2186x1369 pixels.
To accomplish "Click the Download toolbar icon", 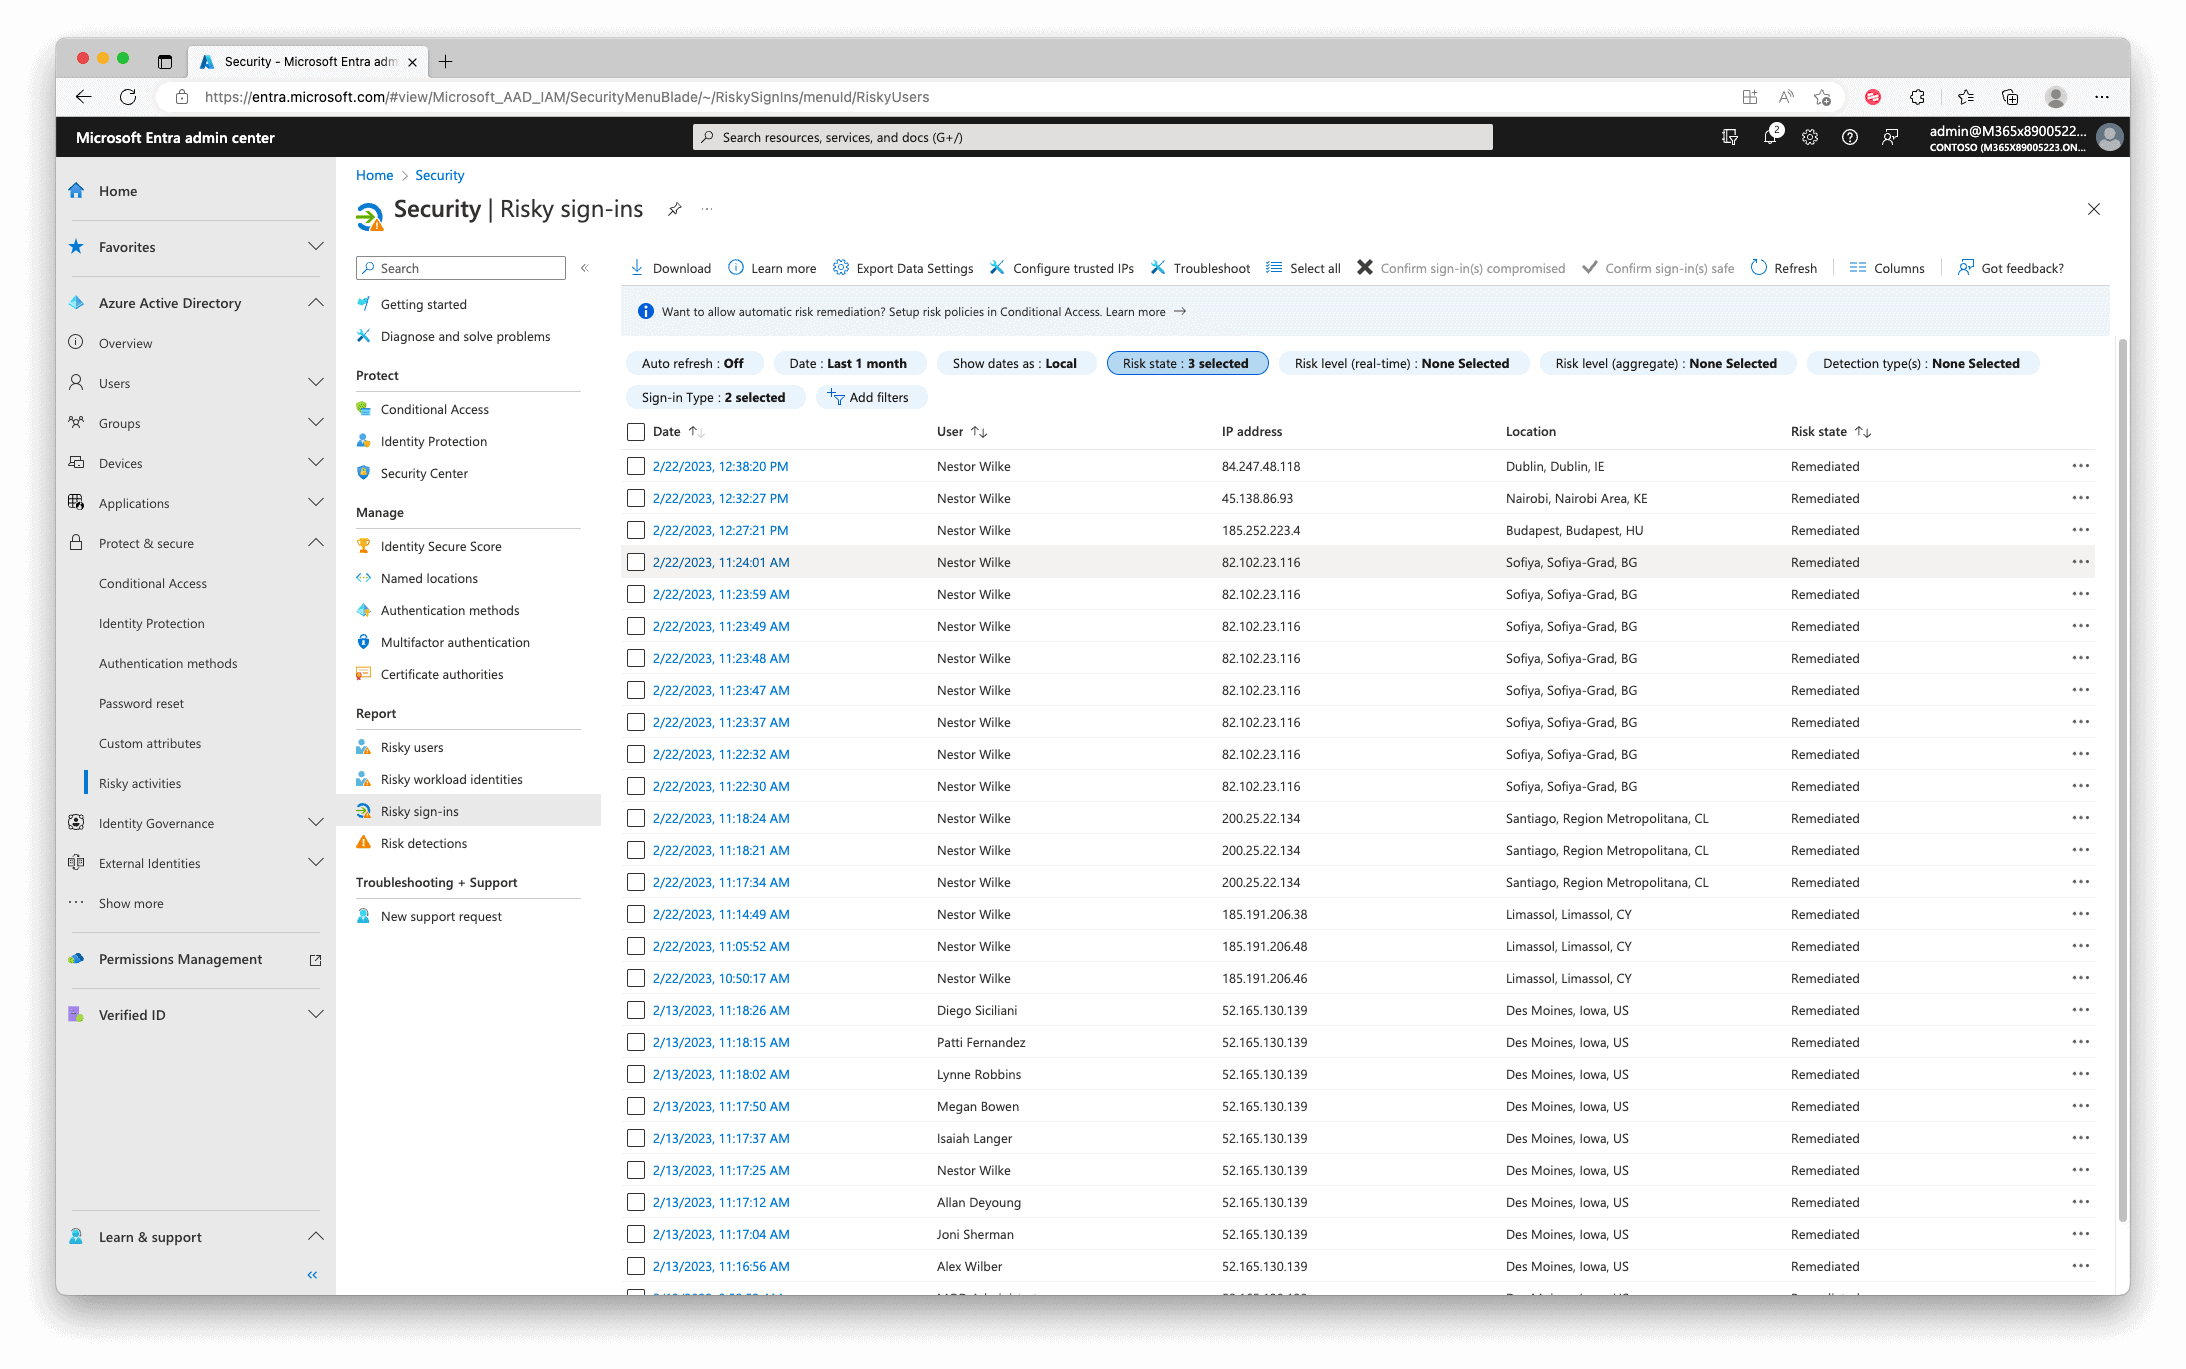I will click(637, 268).
